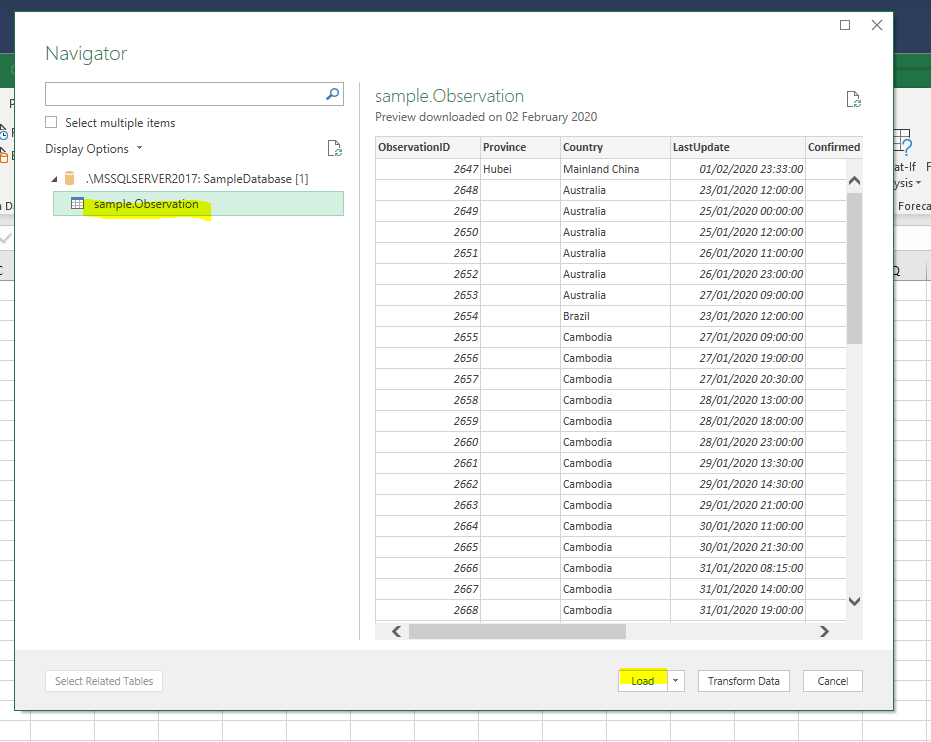Close the Navigator dialog
The width and height of the screenshot is (931, 742).
tap(876, 25)
